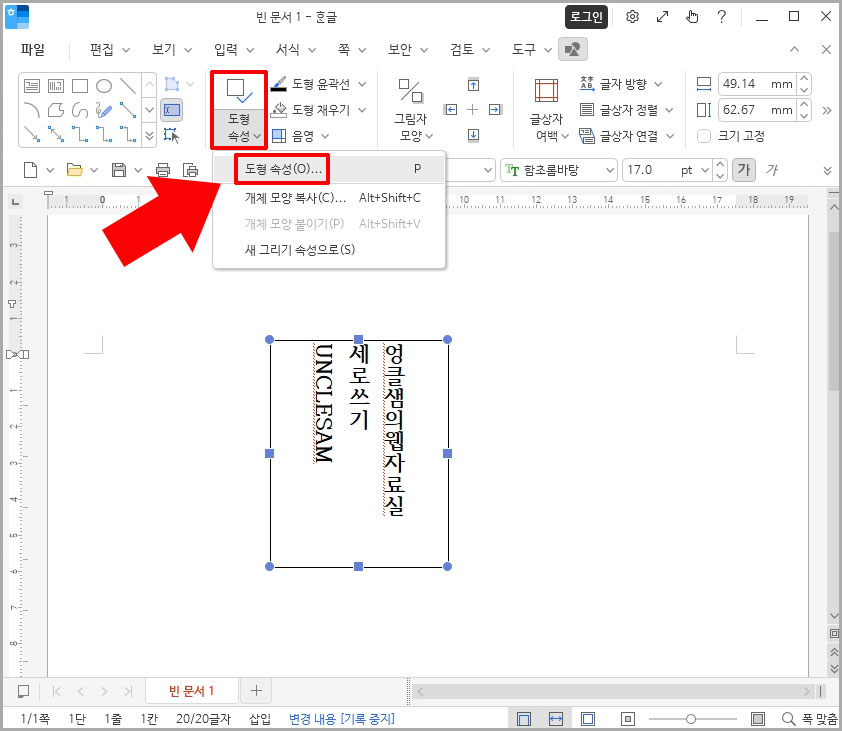The width and height of the screenshot is (842, 731).
Task: Toggle the highlighted text box mode button
Action: (x=172, y=110)
